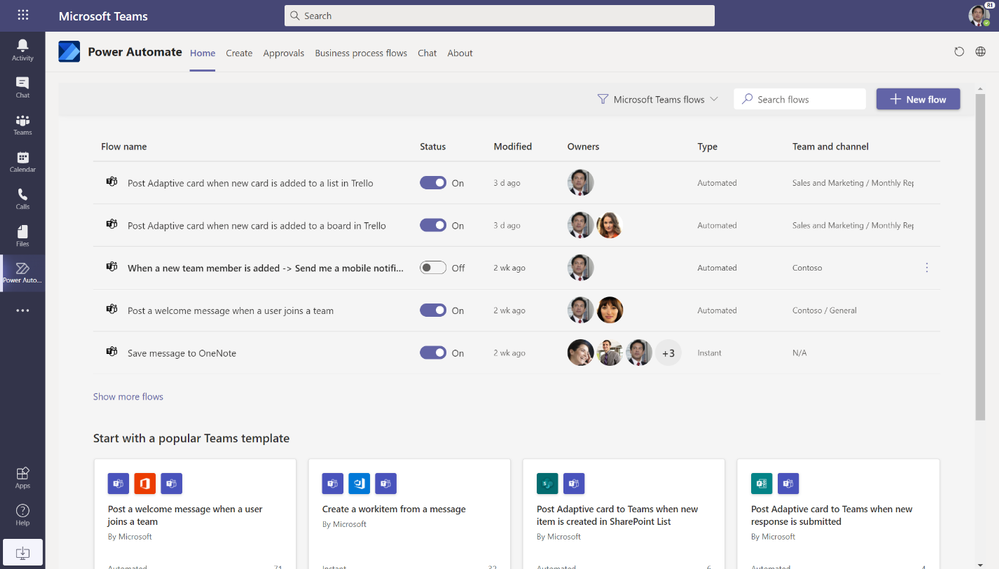
Task: Disable the Save message to OneNote flow
Action: 433,353
